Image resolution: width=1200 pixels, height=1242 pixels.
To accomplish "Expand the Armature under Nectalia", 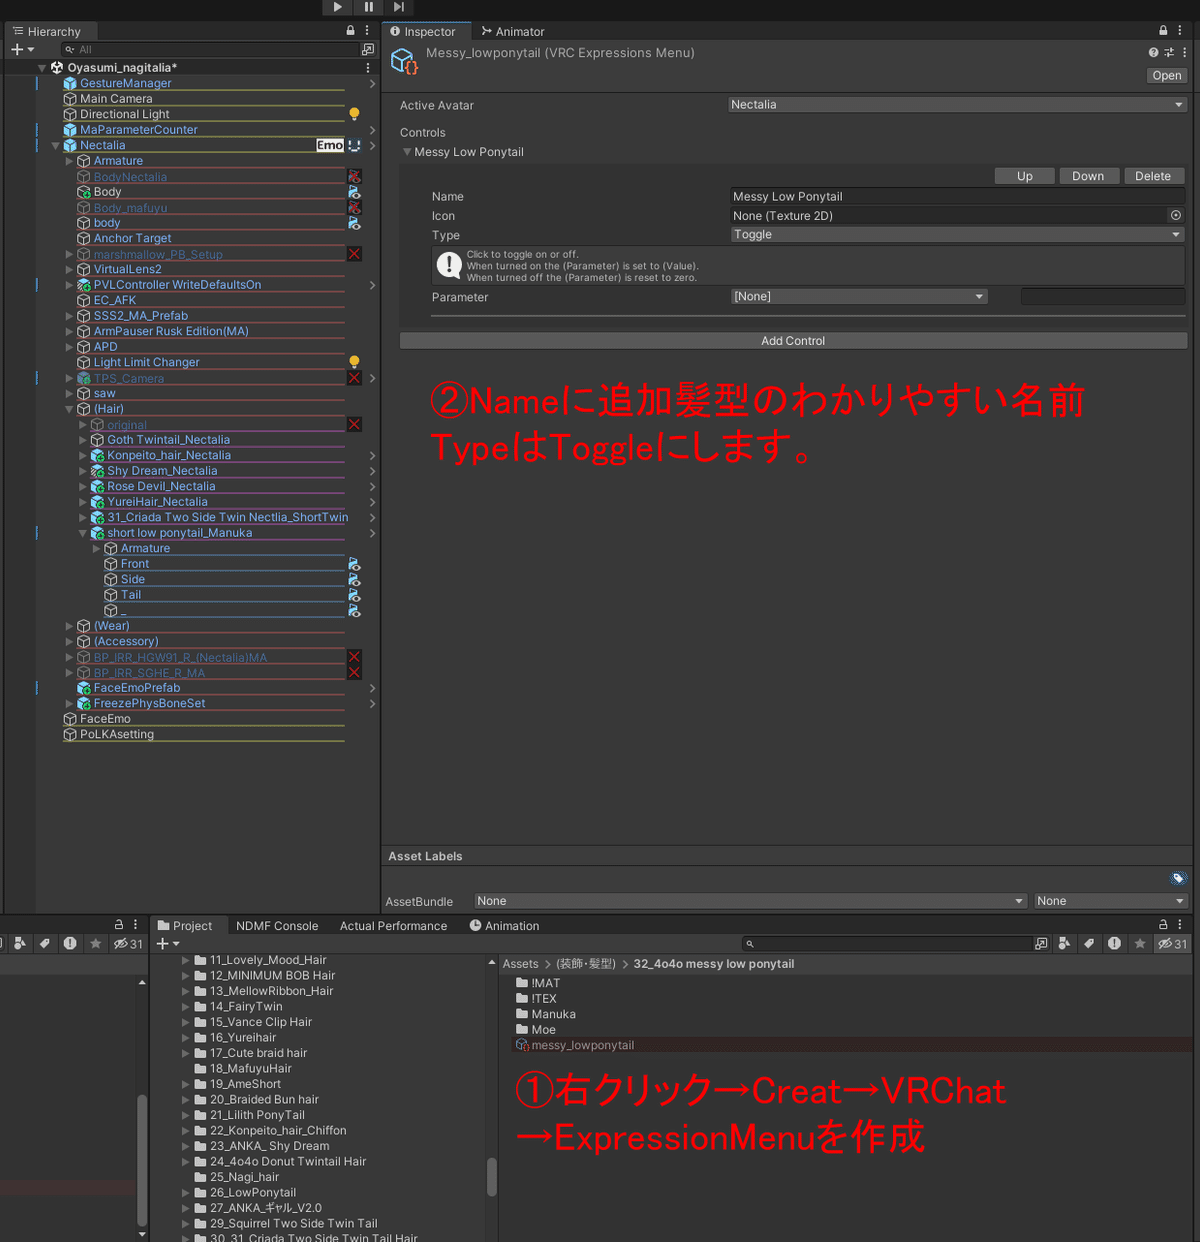I will (x=69, y=161).
